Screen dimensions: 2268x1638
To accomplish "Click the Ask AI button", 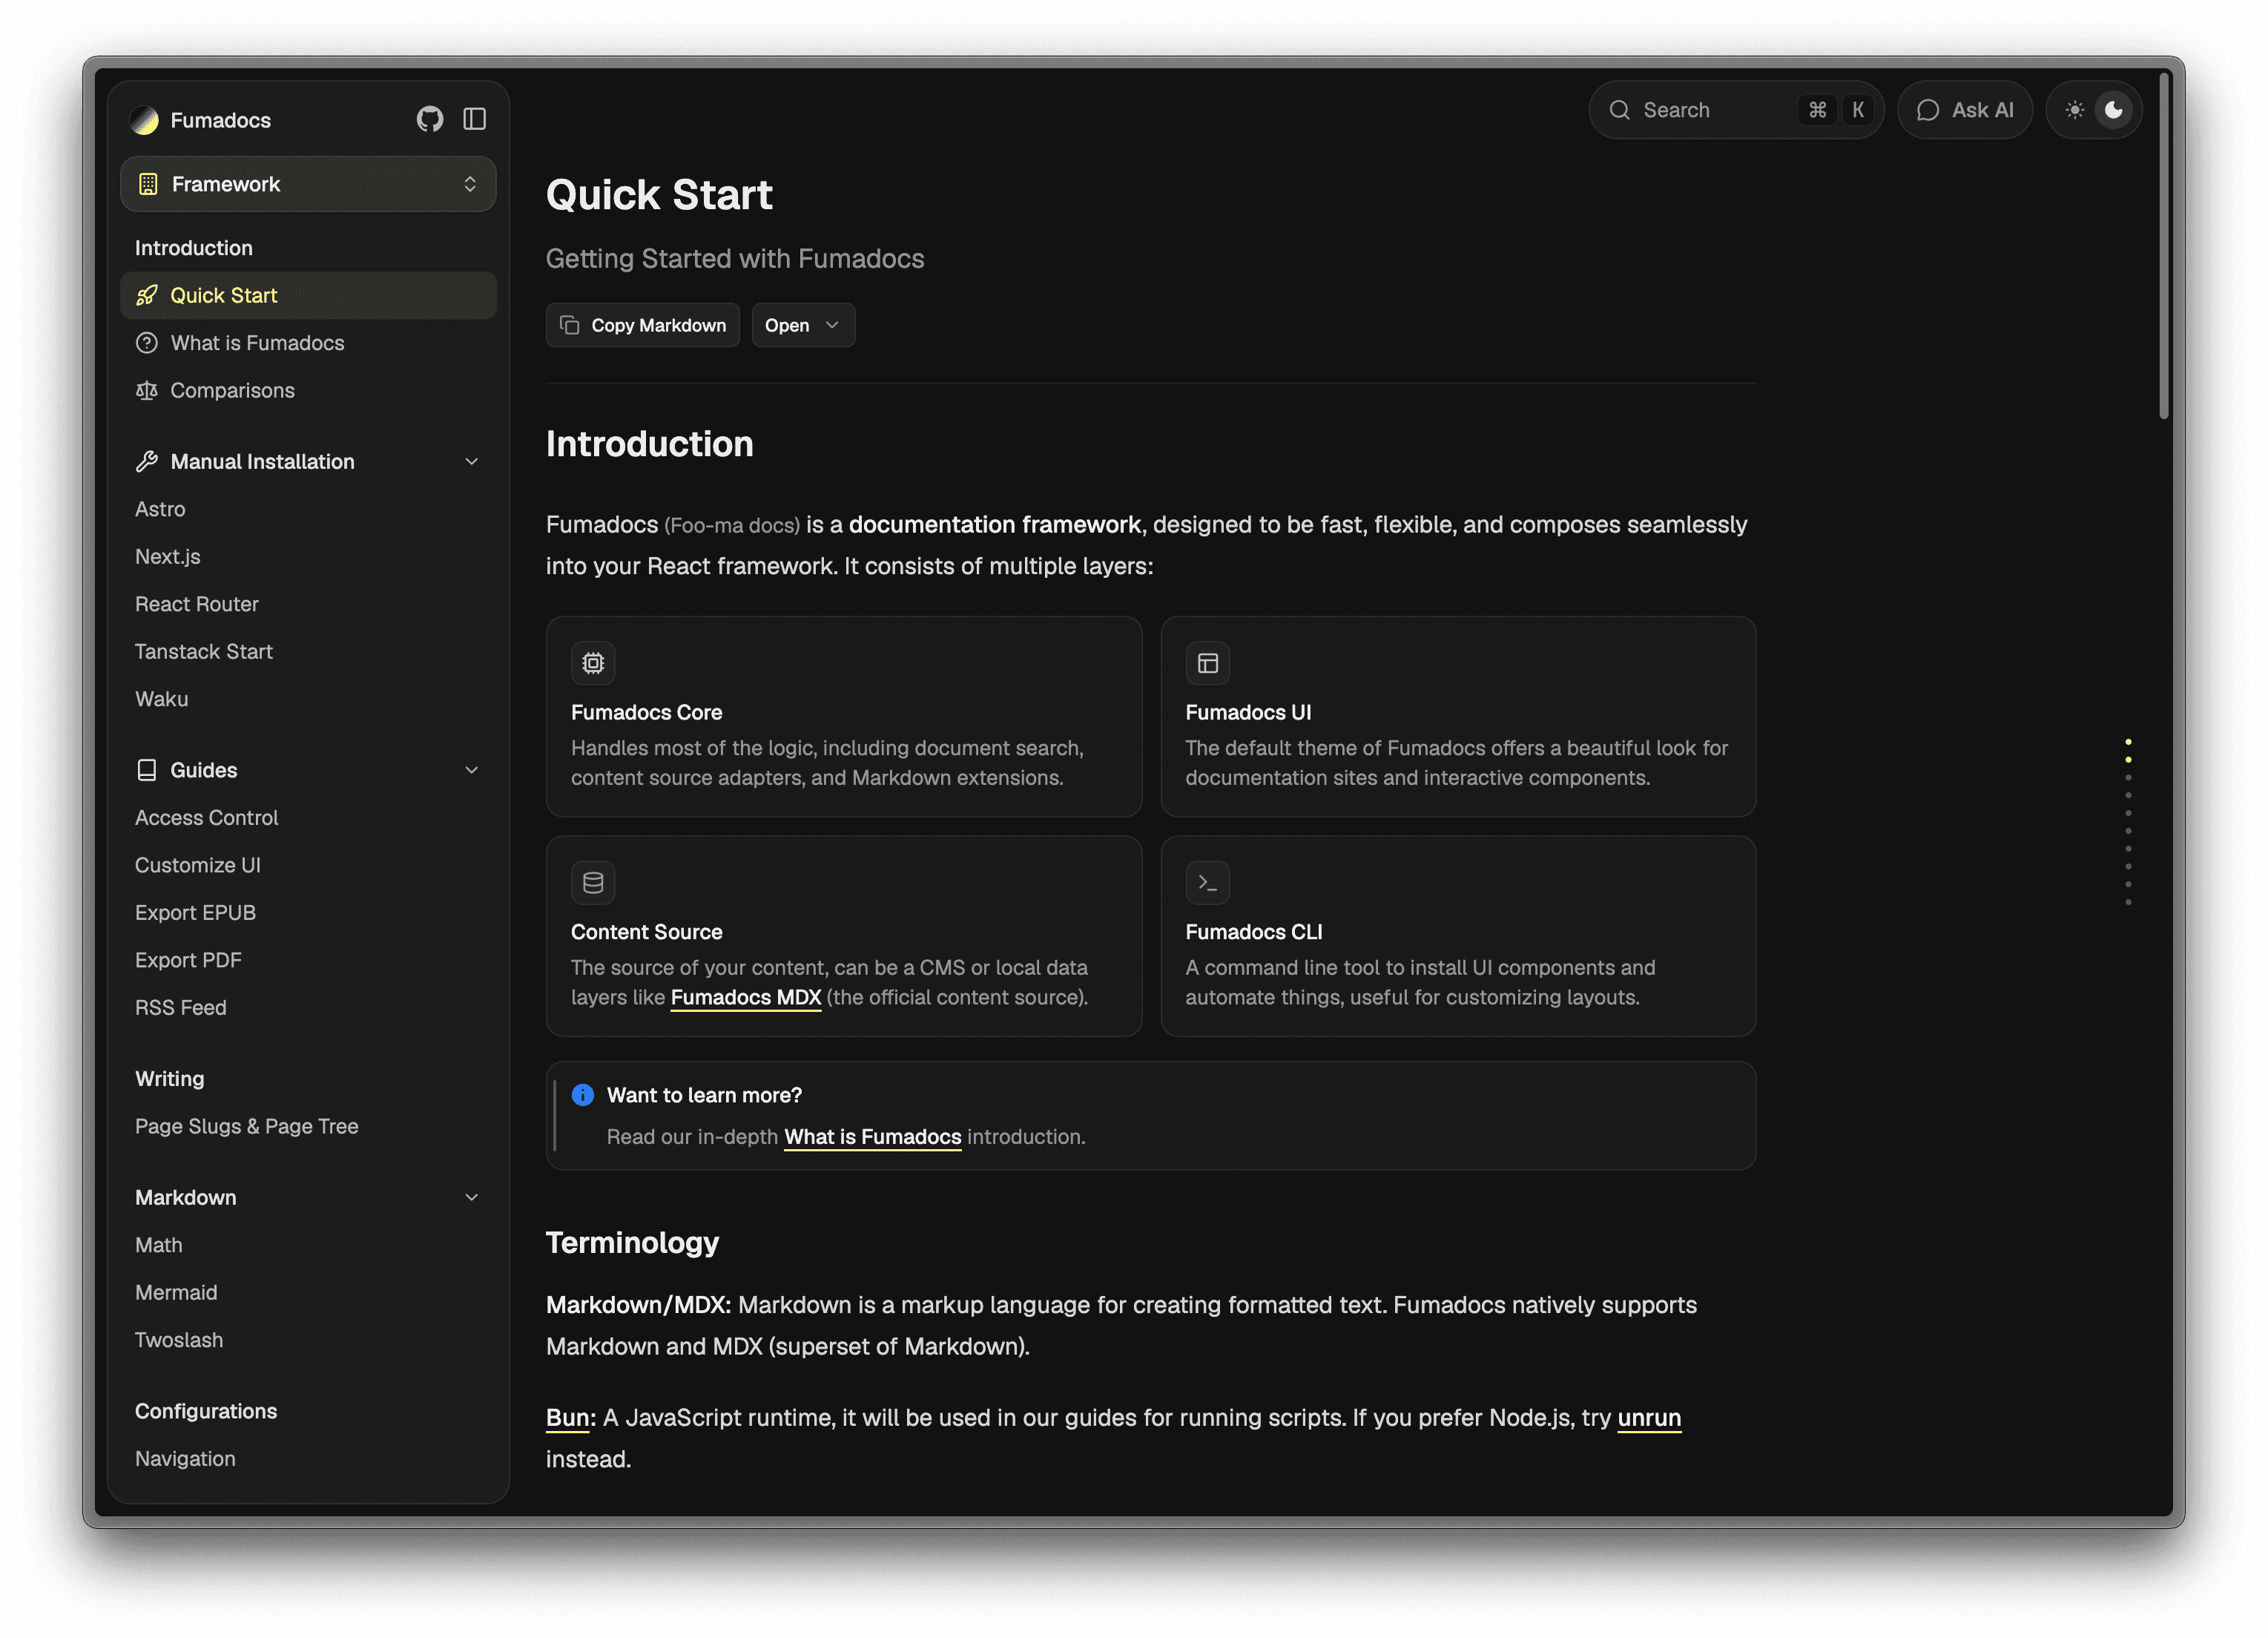I will click(x=1965, y=110).
